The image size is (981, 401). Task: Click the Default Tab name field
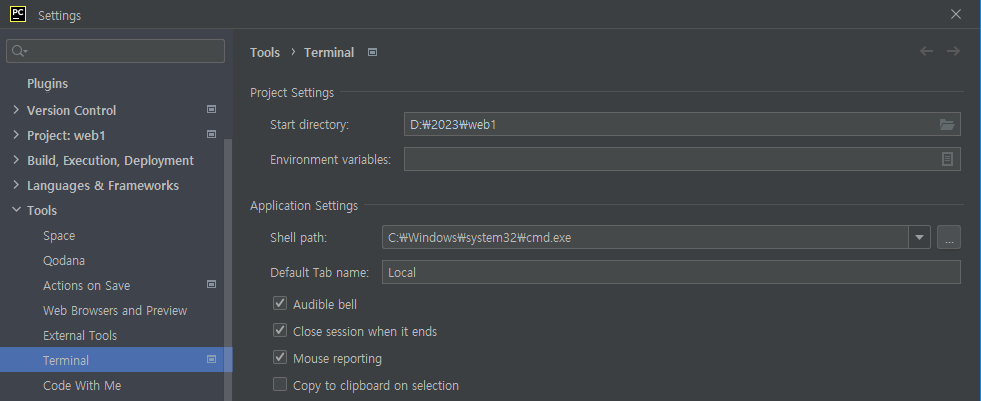(671, 272)
